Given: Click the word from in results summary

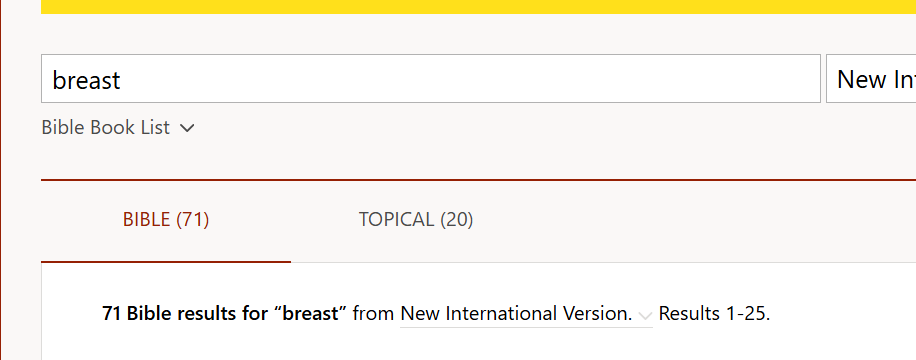Looking at the screenshot, I should tap(373, 314).
